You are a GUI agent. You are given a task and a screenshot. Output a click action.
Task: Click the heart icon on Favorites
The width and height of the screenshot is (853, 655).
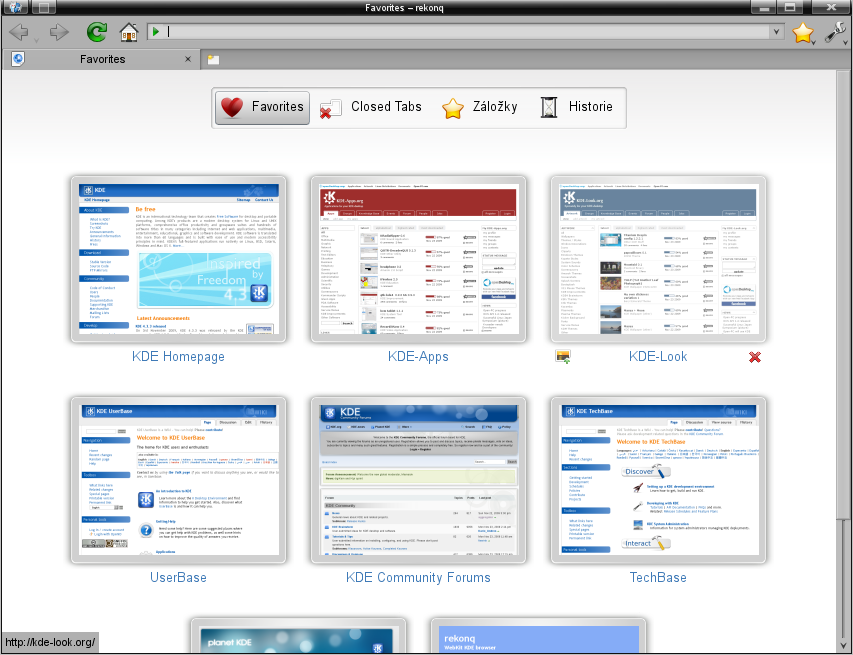pyautogui.click(x=232, y=107)
